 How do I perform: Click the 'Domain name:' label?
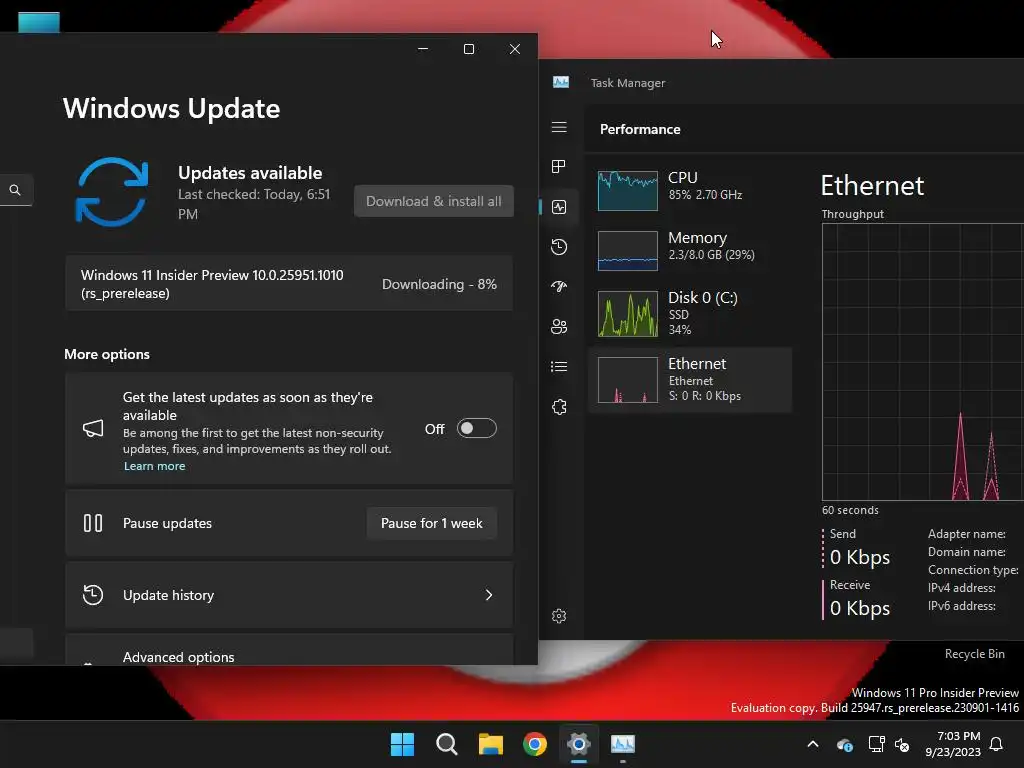point(967,552)
